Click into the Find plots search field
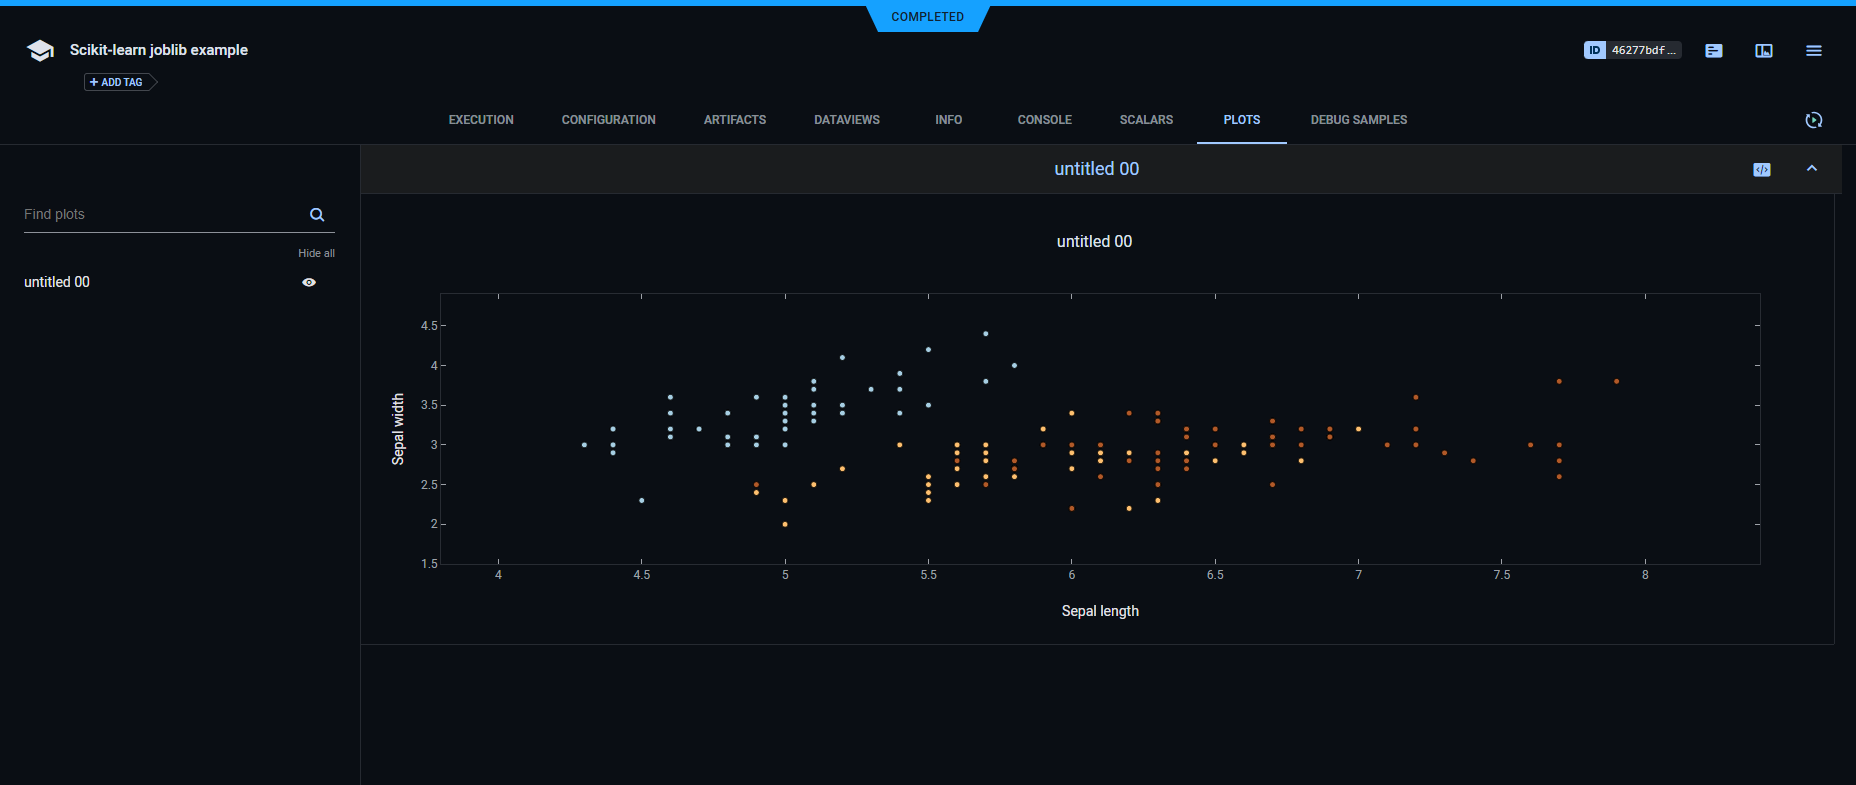This screenshot has height=785, width=1856. pos(160,215)
